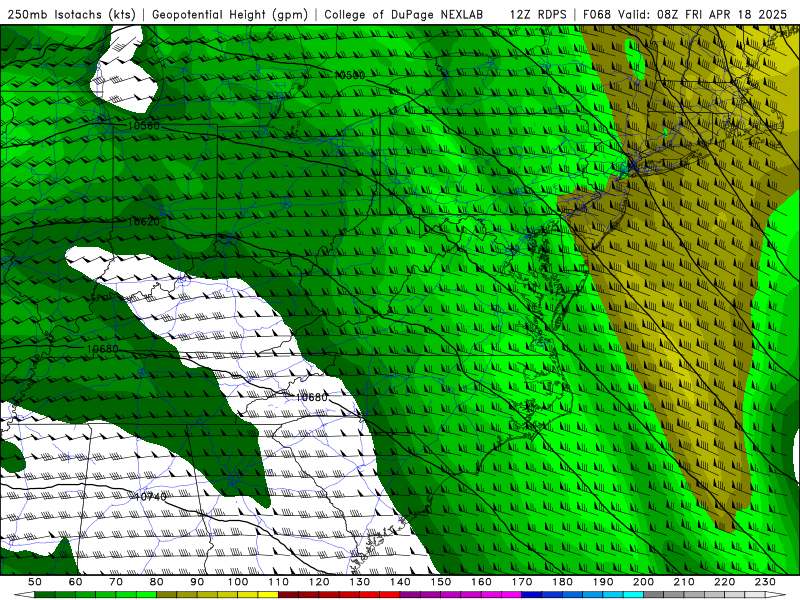This screenshot has height=600, width=800.
Task: Click the 220 value on the color scale
Action: (x=725, y=582)
